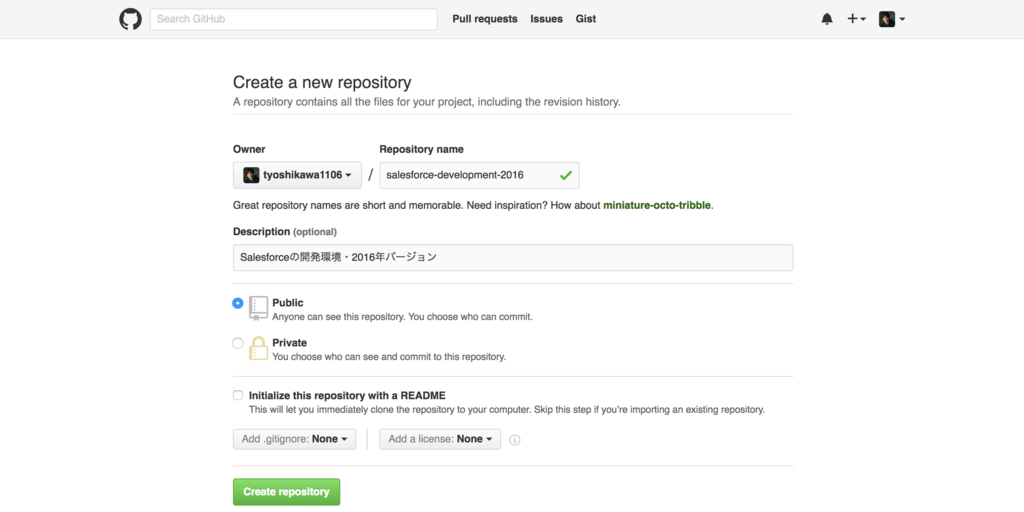
Task: Click the Create a new repository heading
Action: 322,82
